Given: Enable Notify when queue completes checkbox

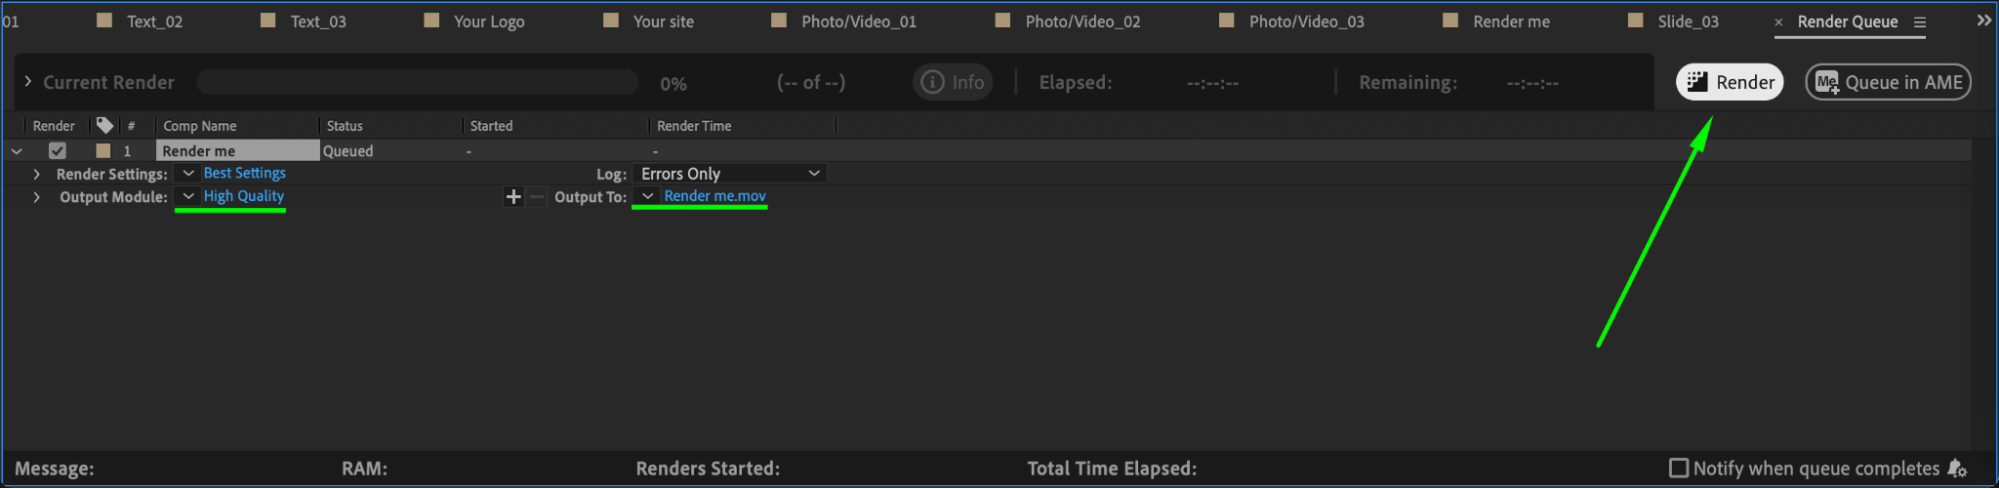Looking at the screenshot, I should tap(1678, 468).
